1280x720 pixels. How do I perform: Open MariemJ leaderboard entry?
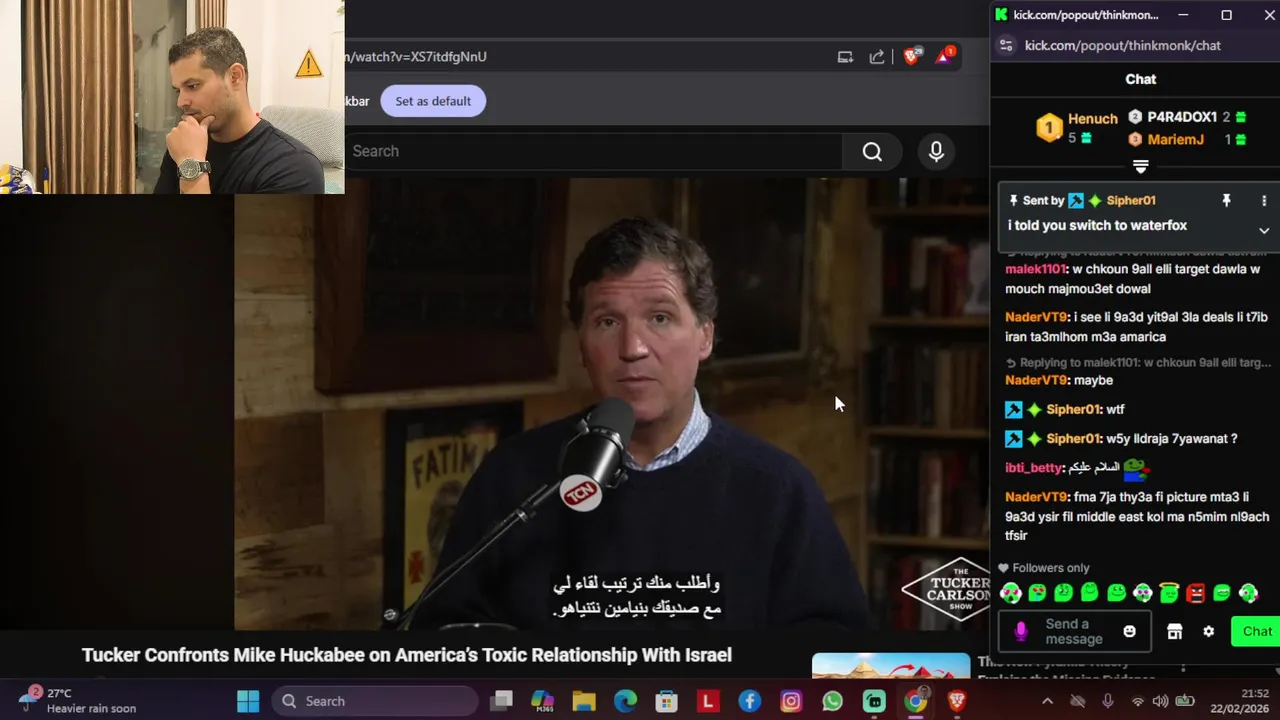point(1187,140)
